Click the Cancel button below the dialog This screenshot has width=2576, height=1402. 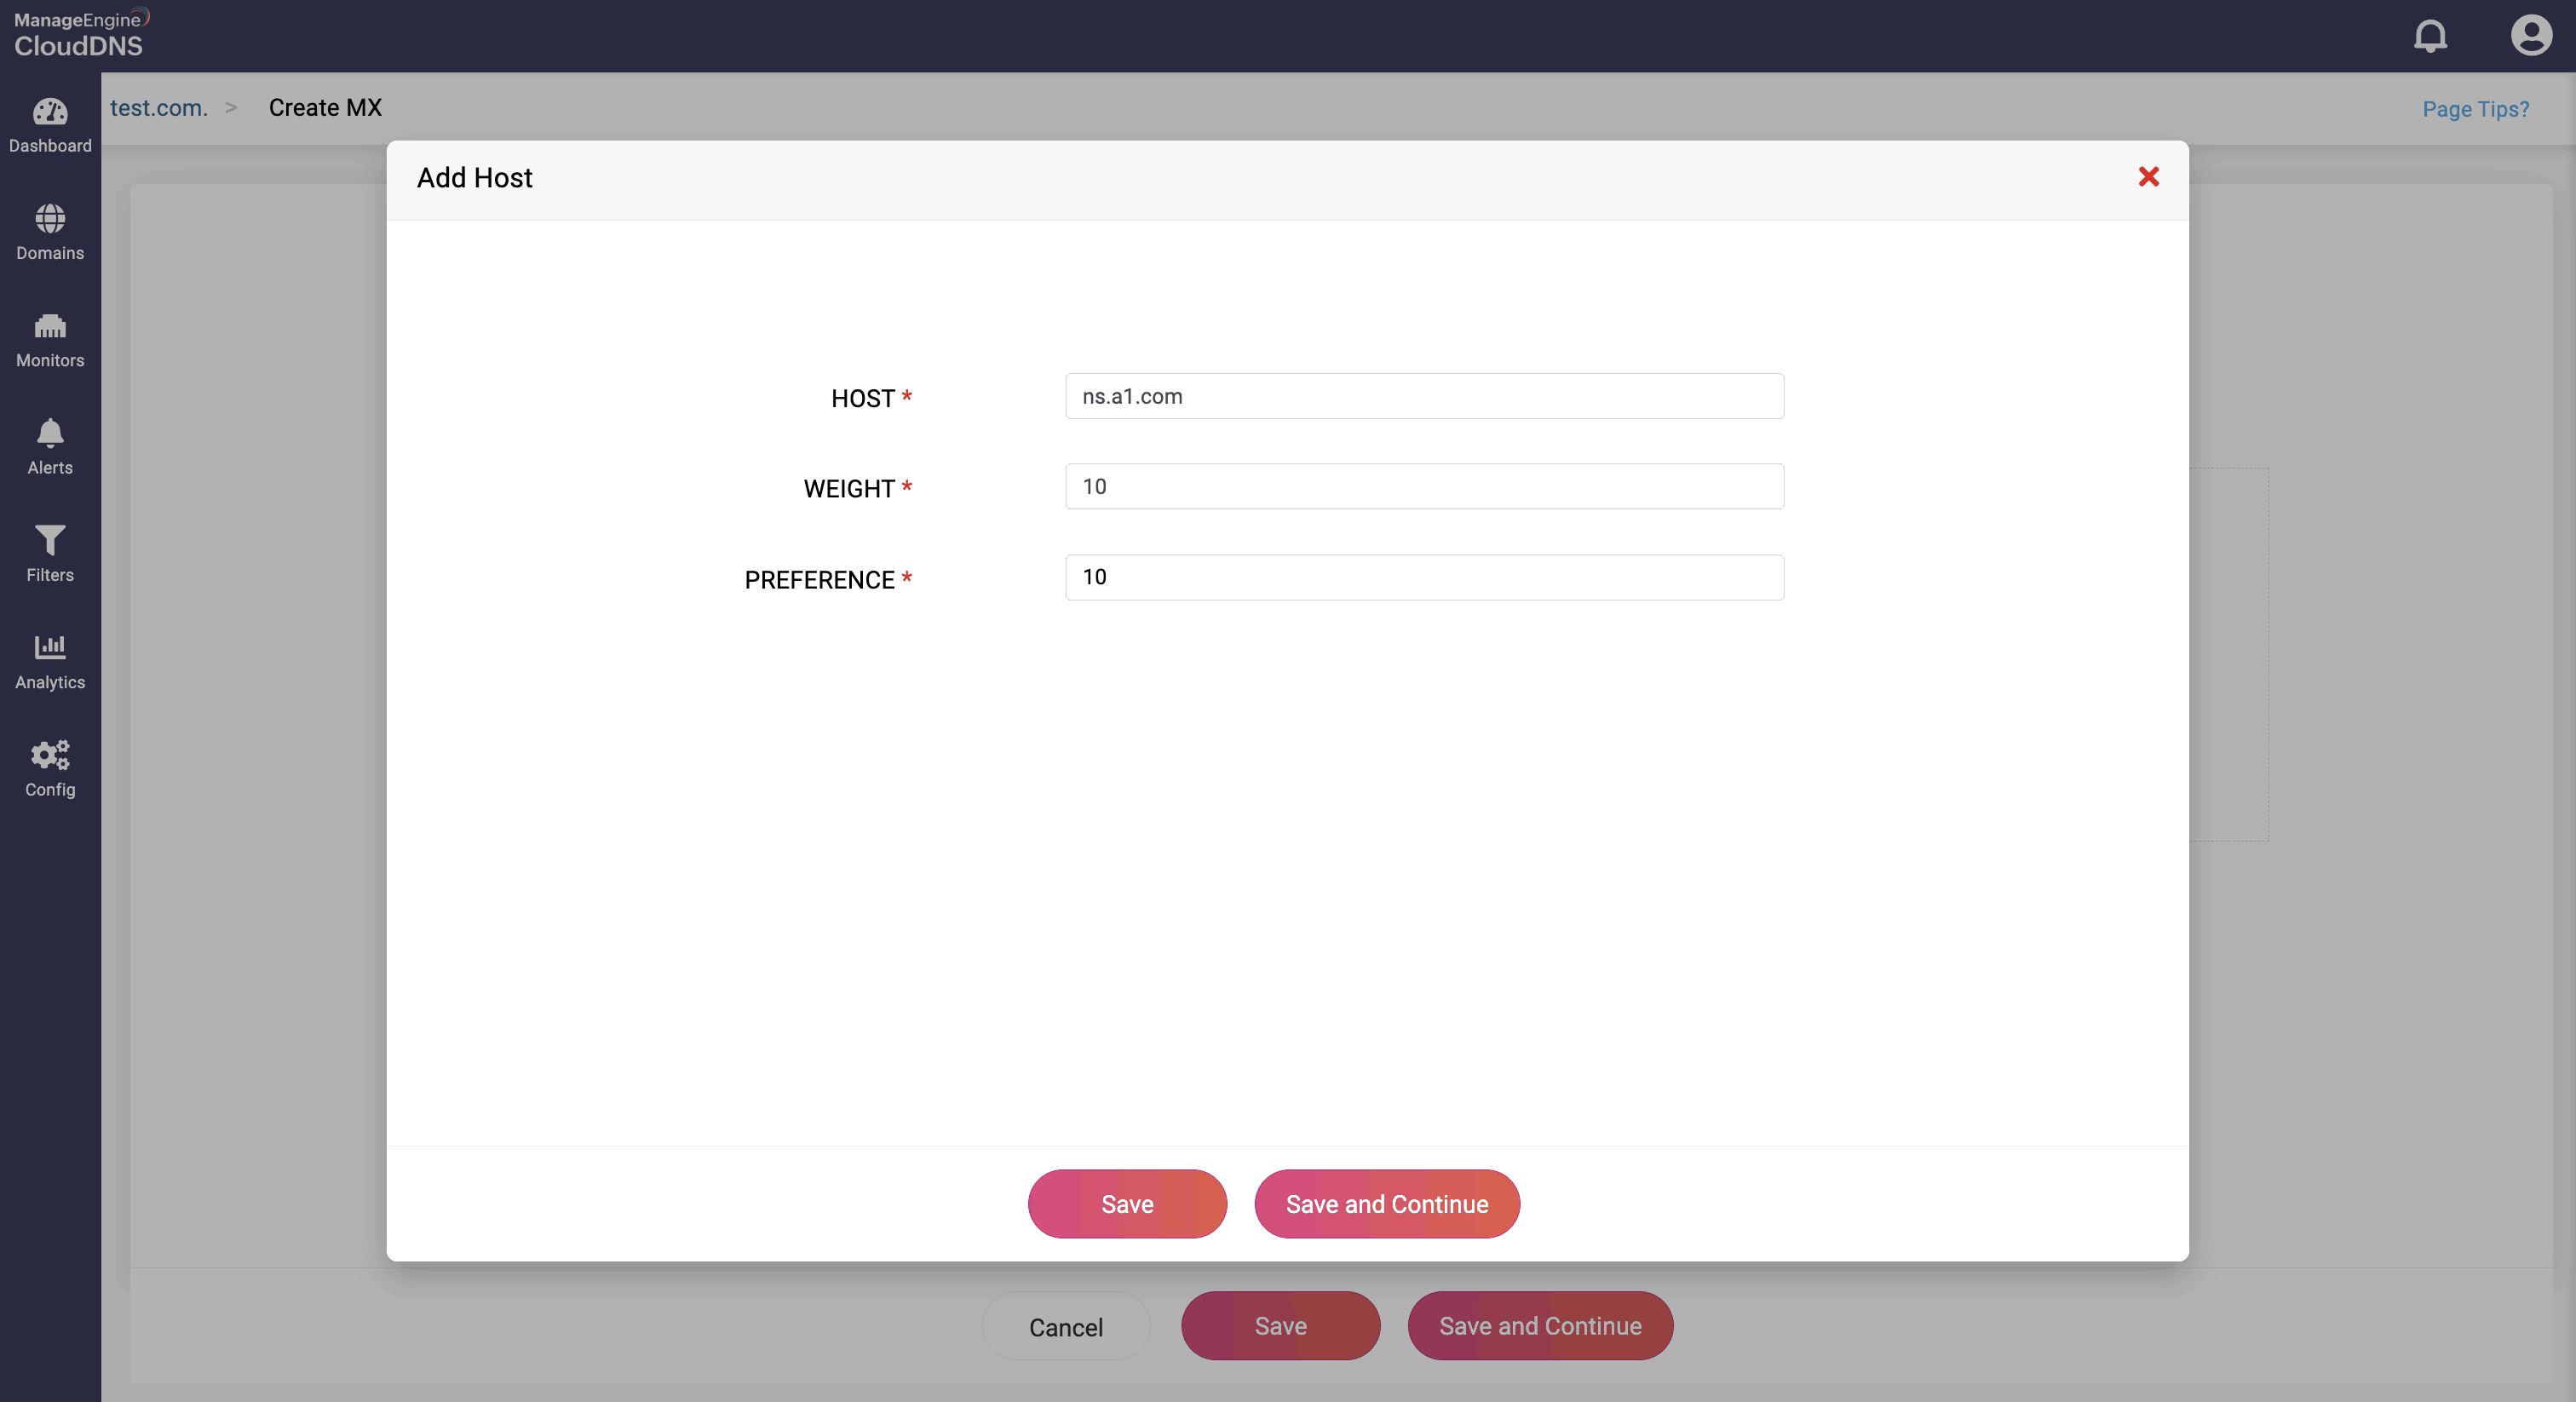pos(1066,1326)
